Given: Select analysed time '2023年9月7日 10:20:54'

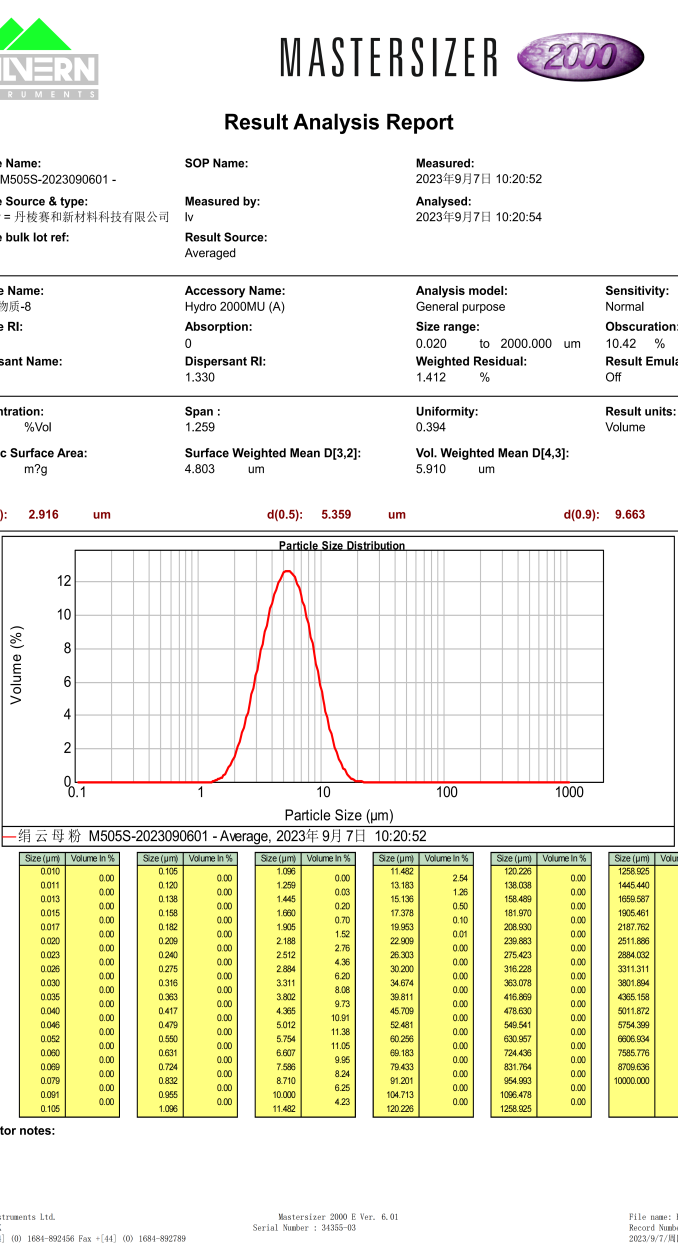Looking at the screenshot, I should coord(479,216).
